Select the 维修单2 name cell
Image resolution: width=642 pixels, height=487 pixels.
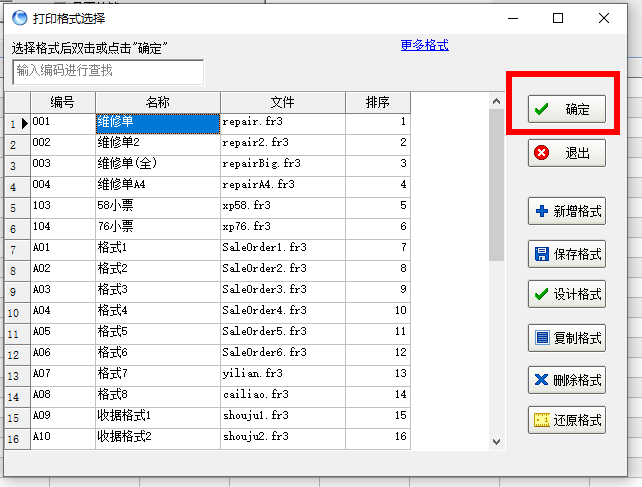158,145
